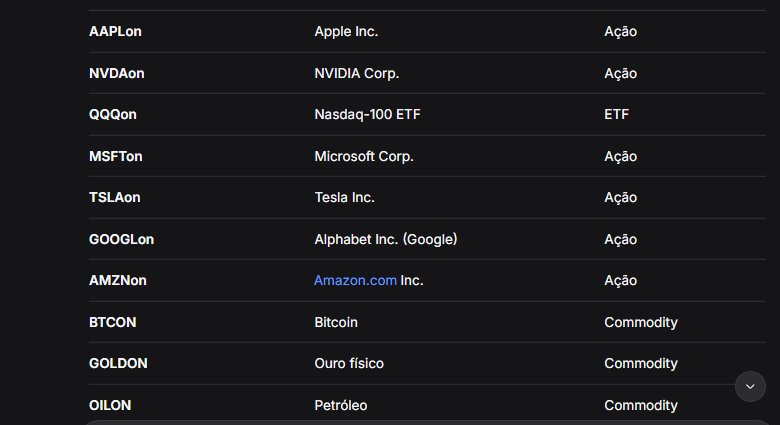
Task: Select the AAPLon ticker cell
Action: (x=115, y=31)
